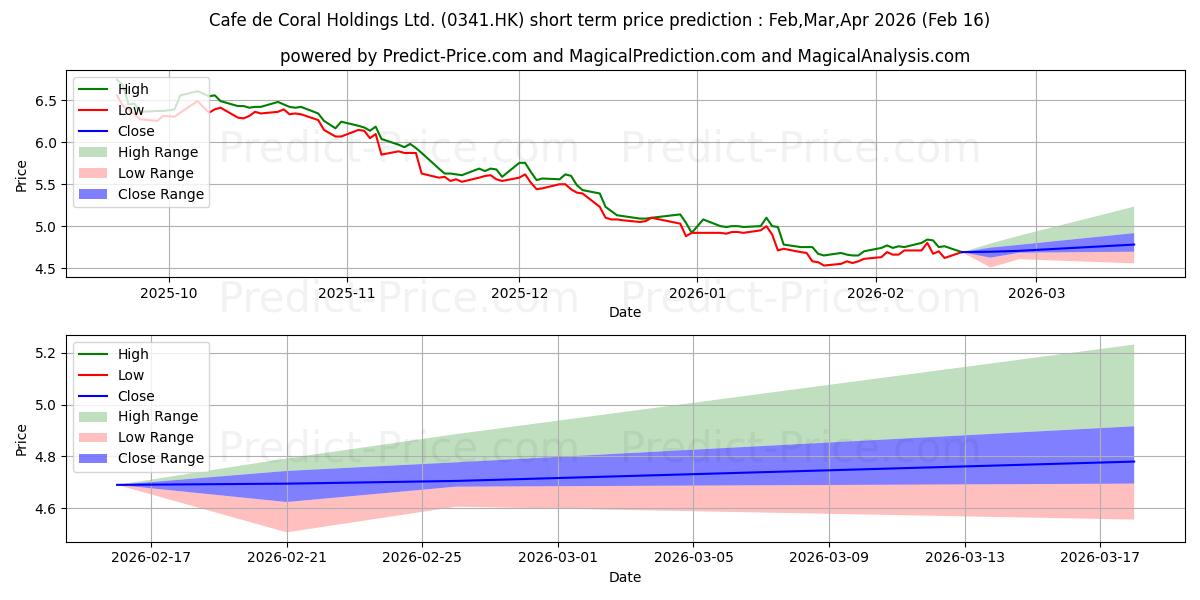Click the Price axis label of bottom chart

(22, 439)
